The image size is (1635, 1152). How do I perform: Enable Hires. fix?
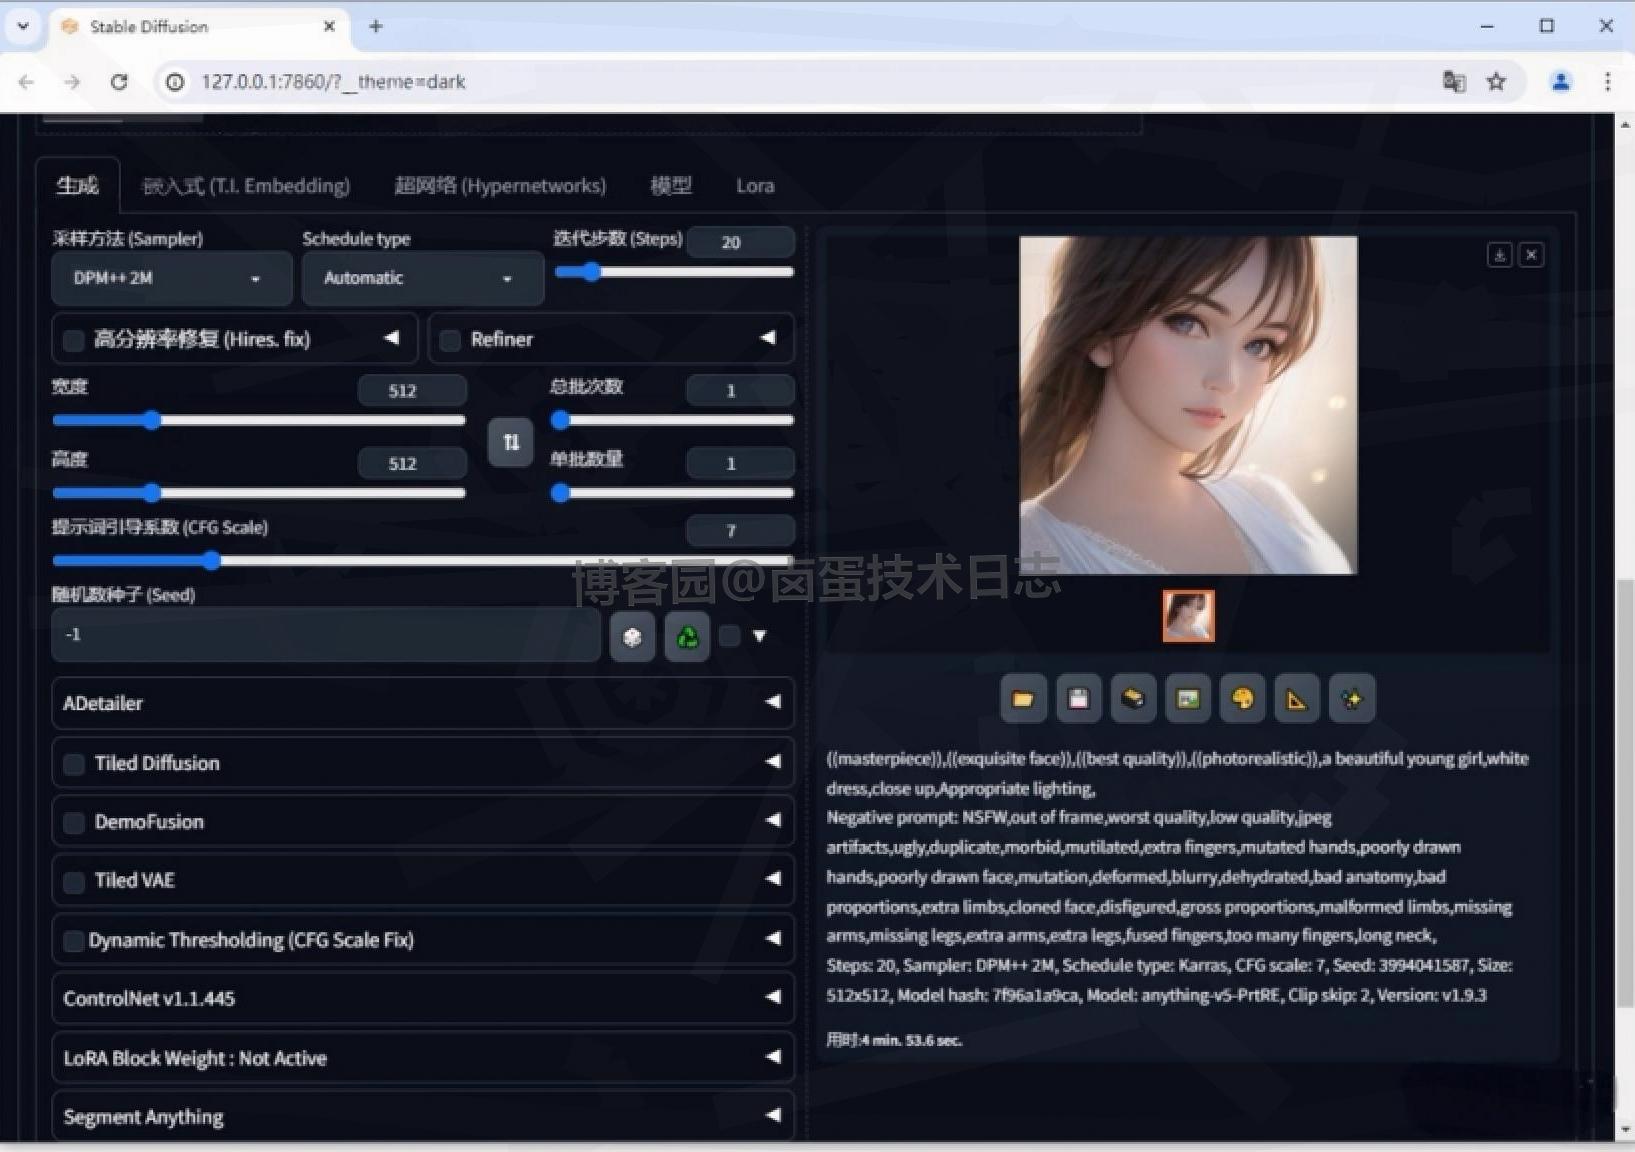(x=73, y=340)
